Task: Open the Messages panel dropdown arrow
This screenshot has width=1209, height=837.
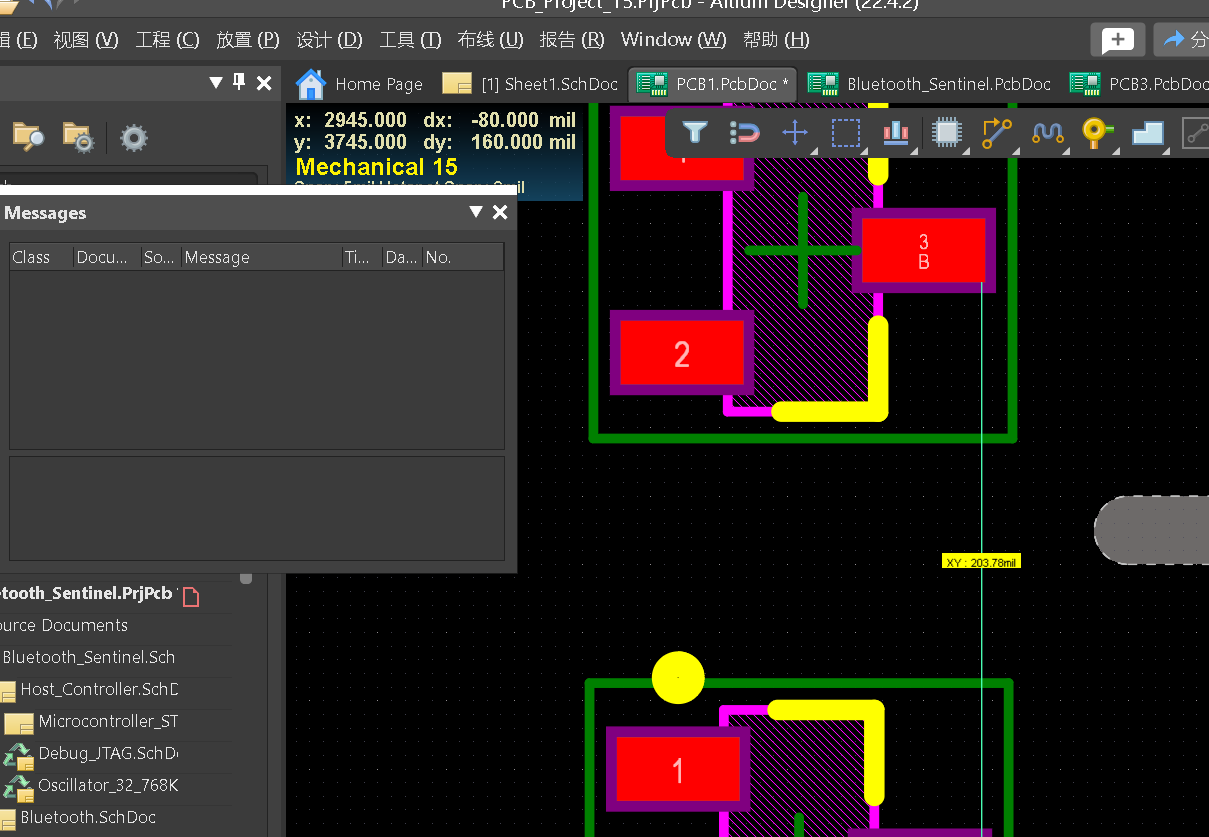Action: (x=476, y=212)
